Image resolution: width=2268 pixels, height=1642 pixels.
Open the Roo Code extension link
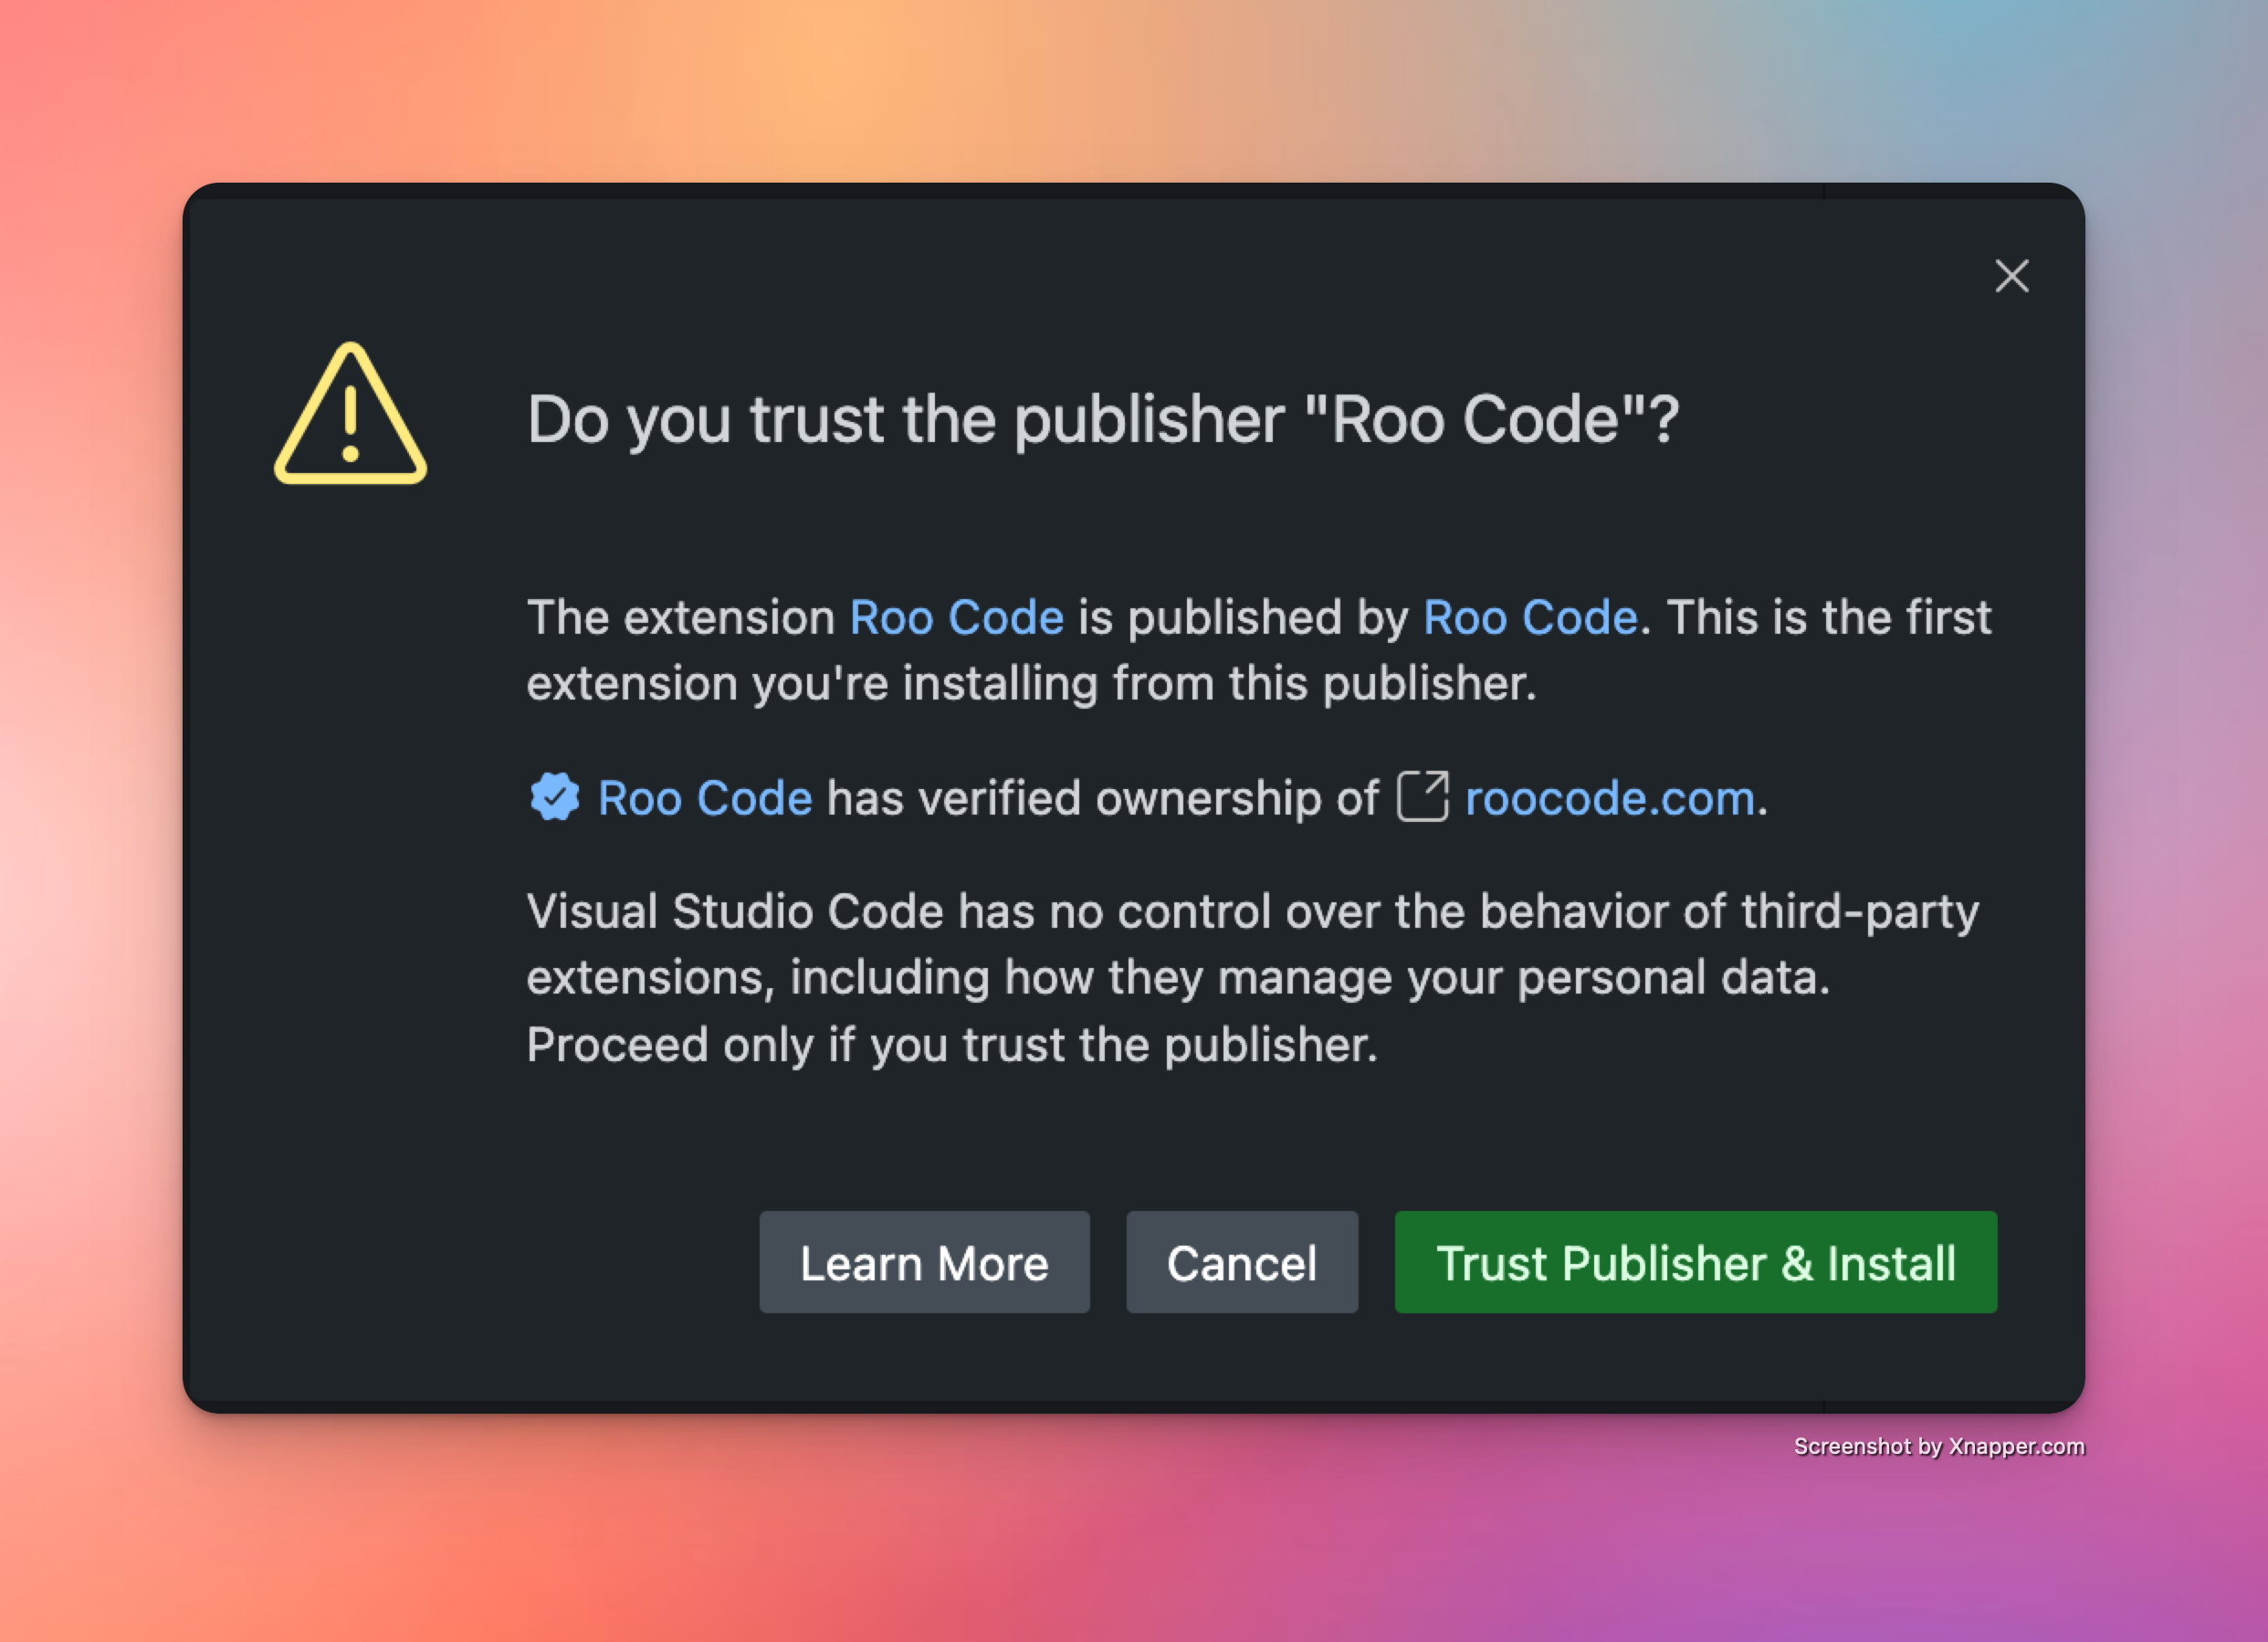pyautogui.click(x=955, y=617)
